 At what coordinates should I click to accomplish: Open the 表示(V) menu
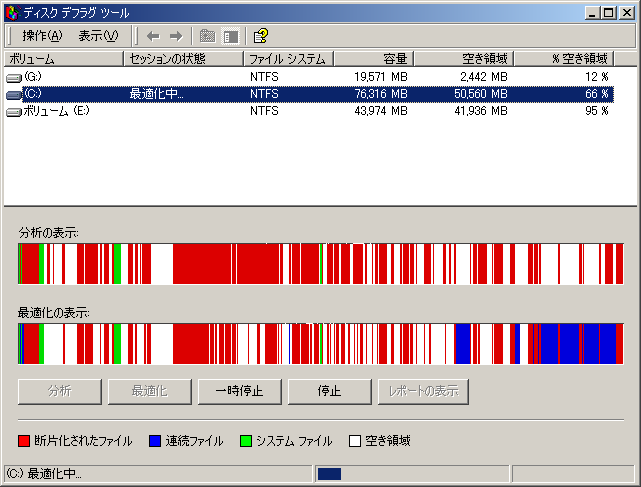coord(98,36)
